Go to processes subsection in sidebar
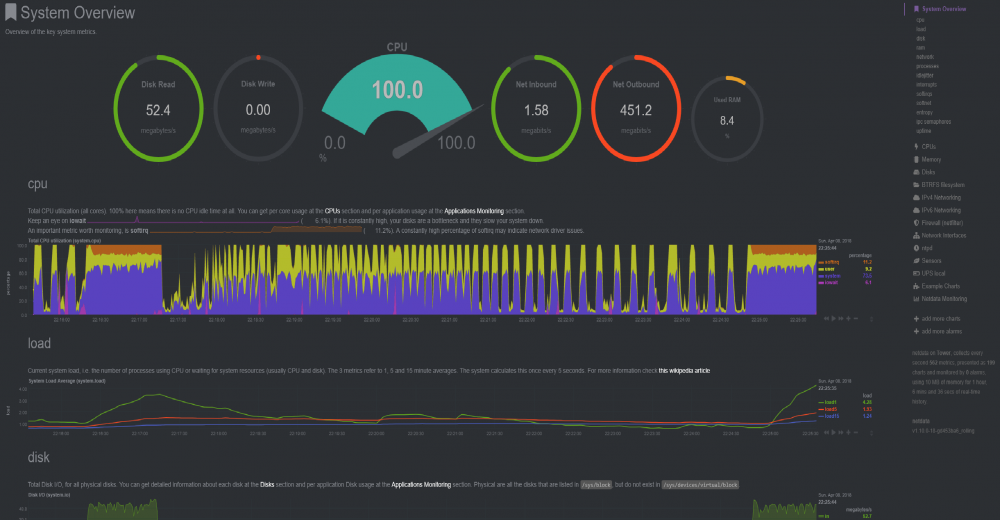The image size is (1000, 520). coord(927,66)
